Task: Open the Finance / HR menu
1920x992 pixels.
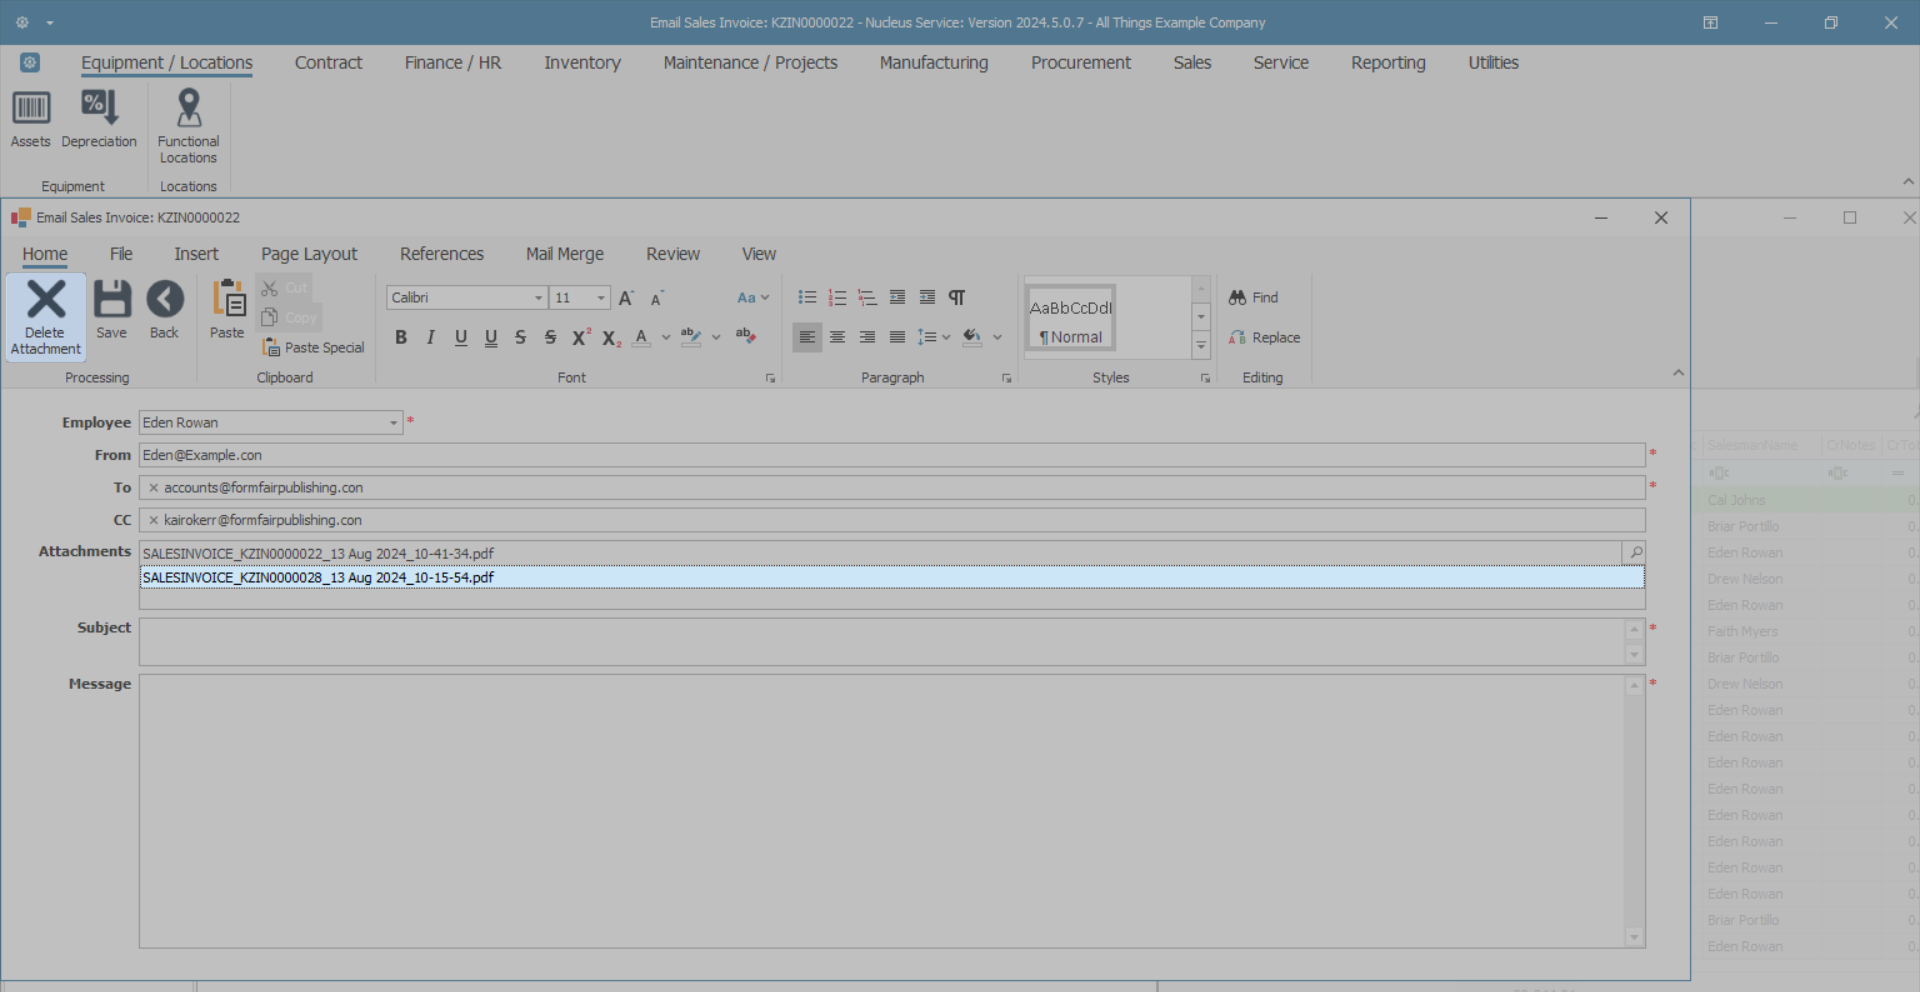Action: [x=452, y=63]
